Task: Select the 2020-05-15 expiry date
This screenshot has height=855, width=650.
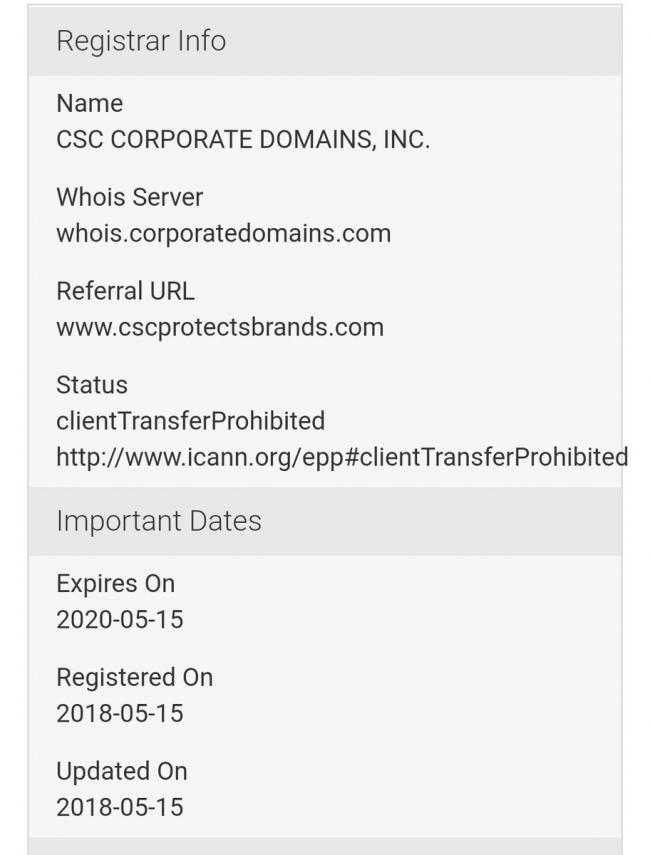Action: (x=120, y=620)
